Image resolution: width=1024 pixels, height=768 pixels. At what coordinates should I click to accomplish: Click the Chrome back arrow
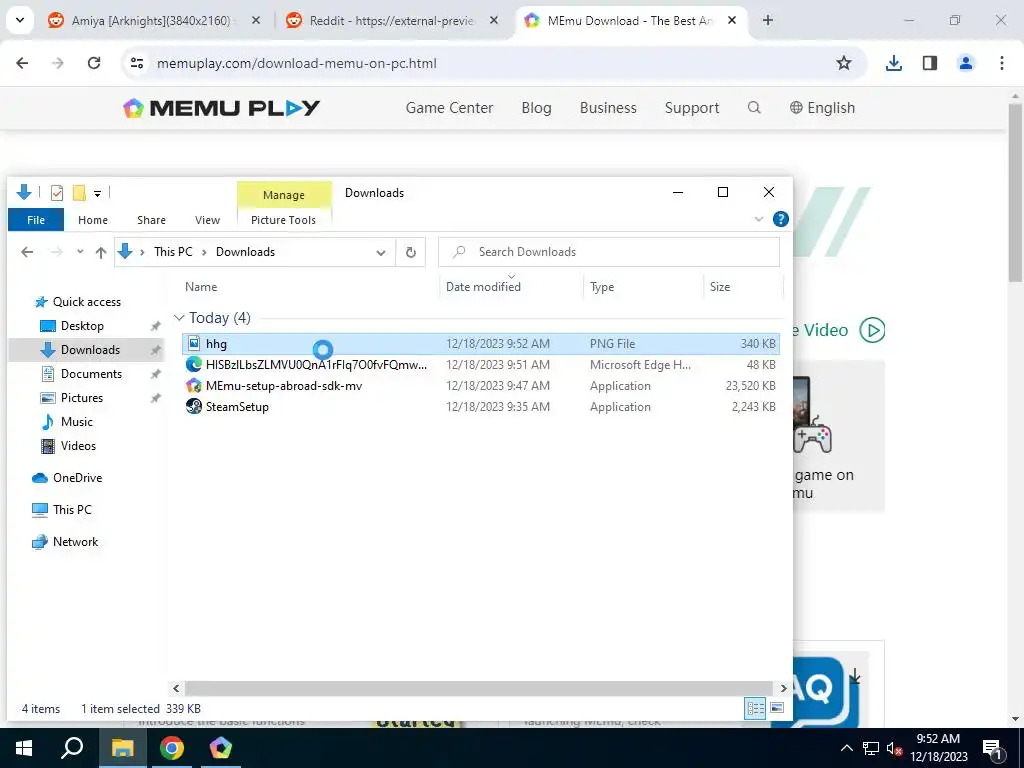click(x=22, y=63)
